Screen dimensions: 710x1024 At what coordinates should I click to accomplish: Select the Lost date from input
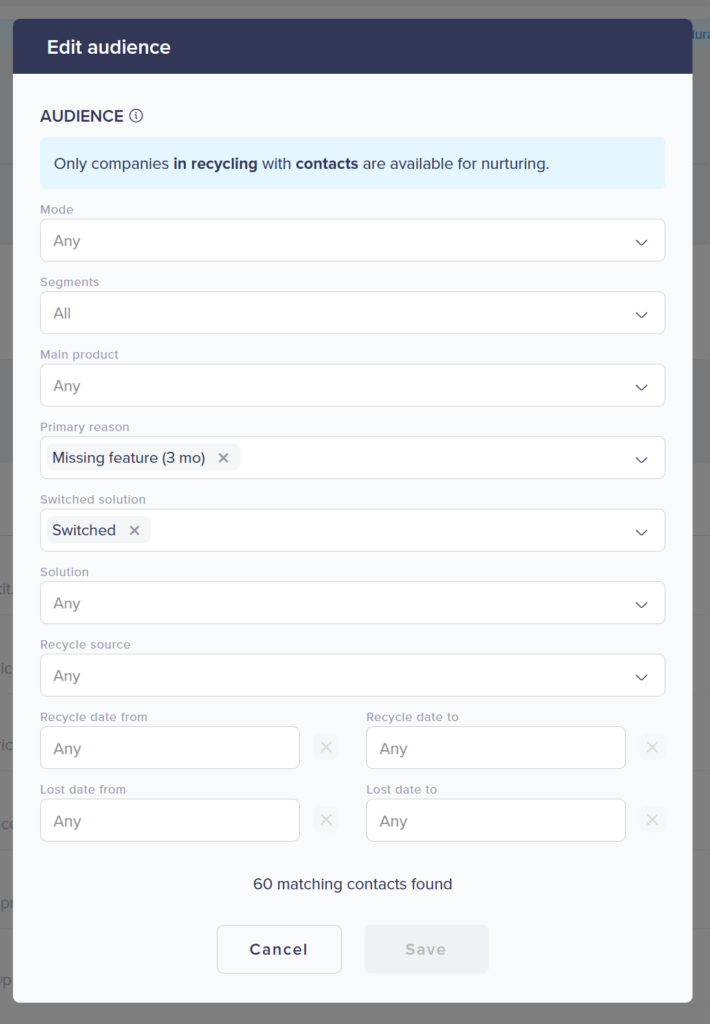(169, 821)
